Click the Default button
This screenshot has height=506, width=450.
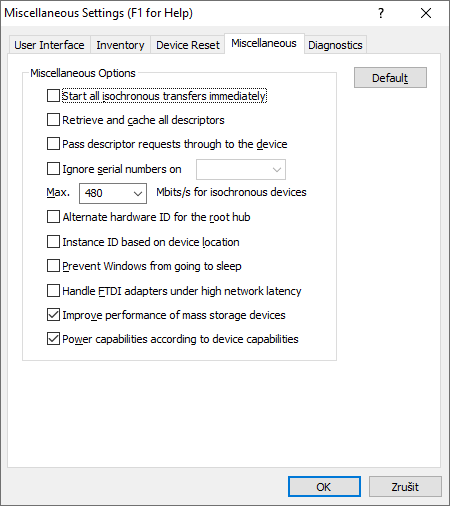[x=390, y=78]
